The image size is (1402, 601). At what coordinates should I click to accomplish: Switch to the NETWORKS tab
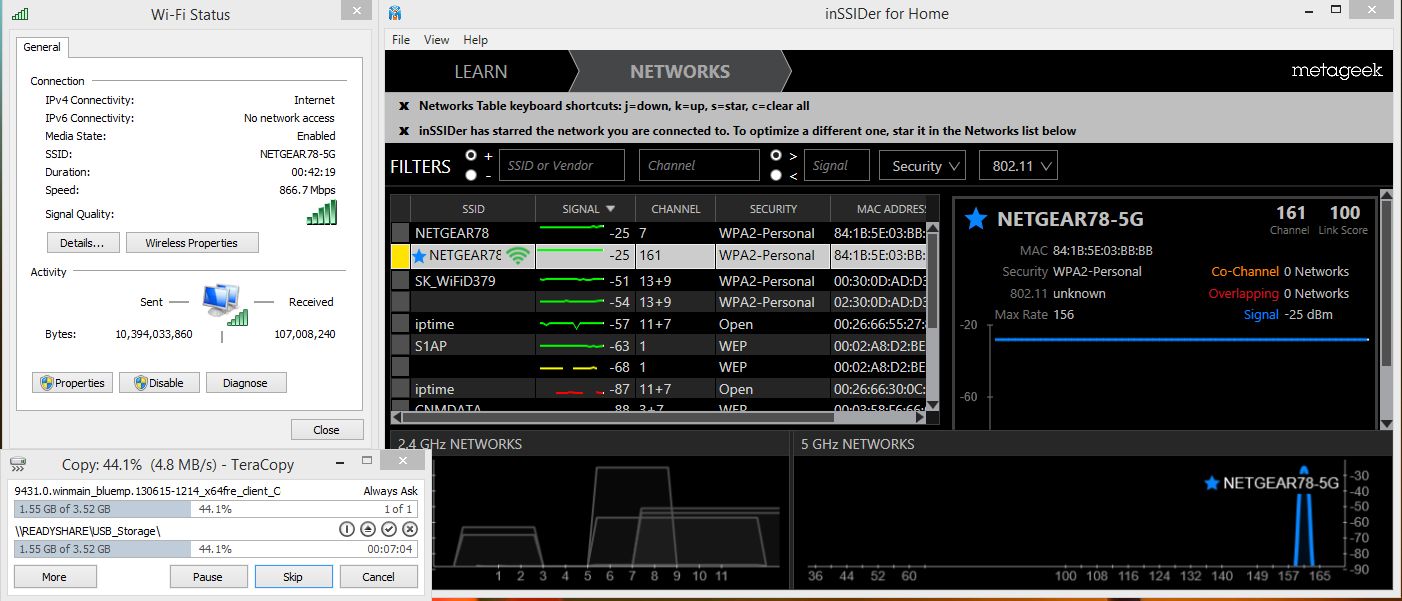(680, 72)
